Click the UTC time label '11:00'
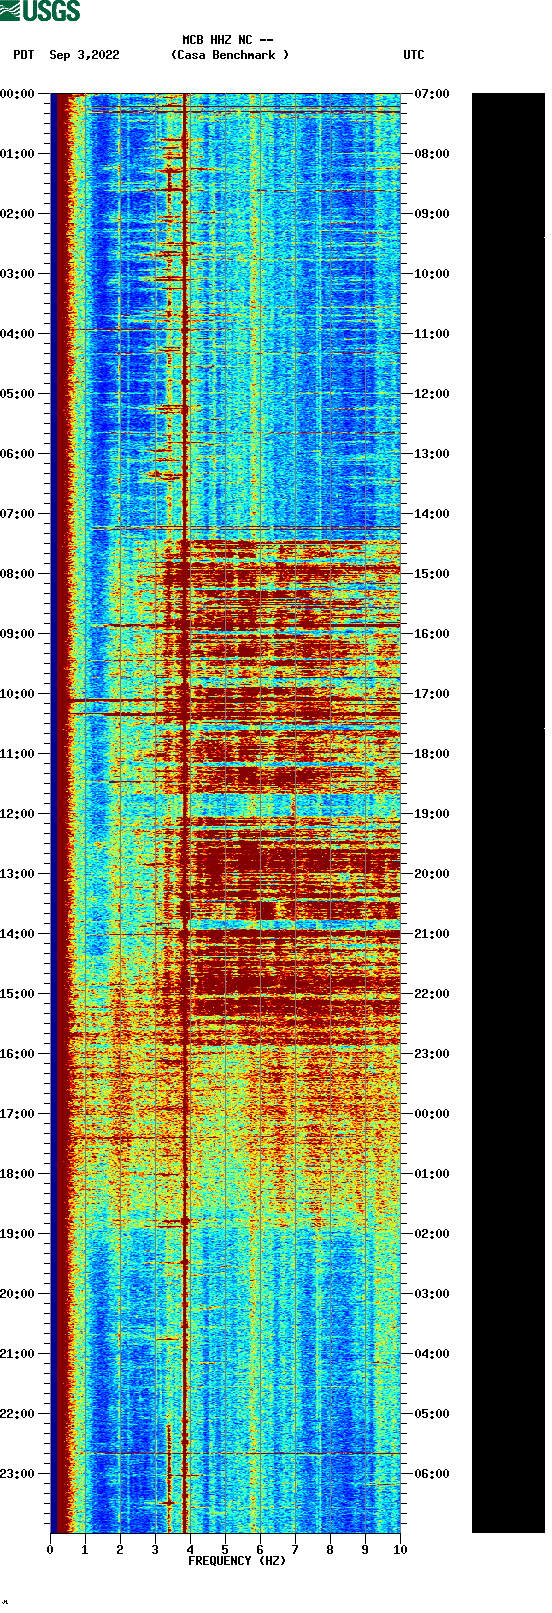552x1613 pixels. (x=432, y=334)
